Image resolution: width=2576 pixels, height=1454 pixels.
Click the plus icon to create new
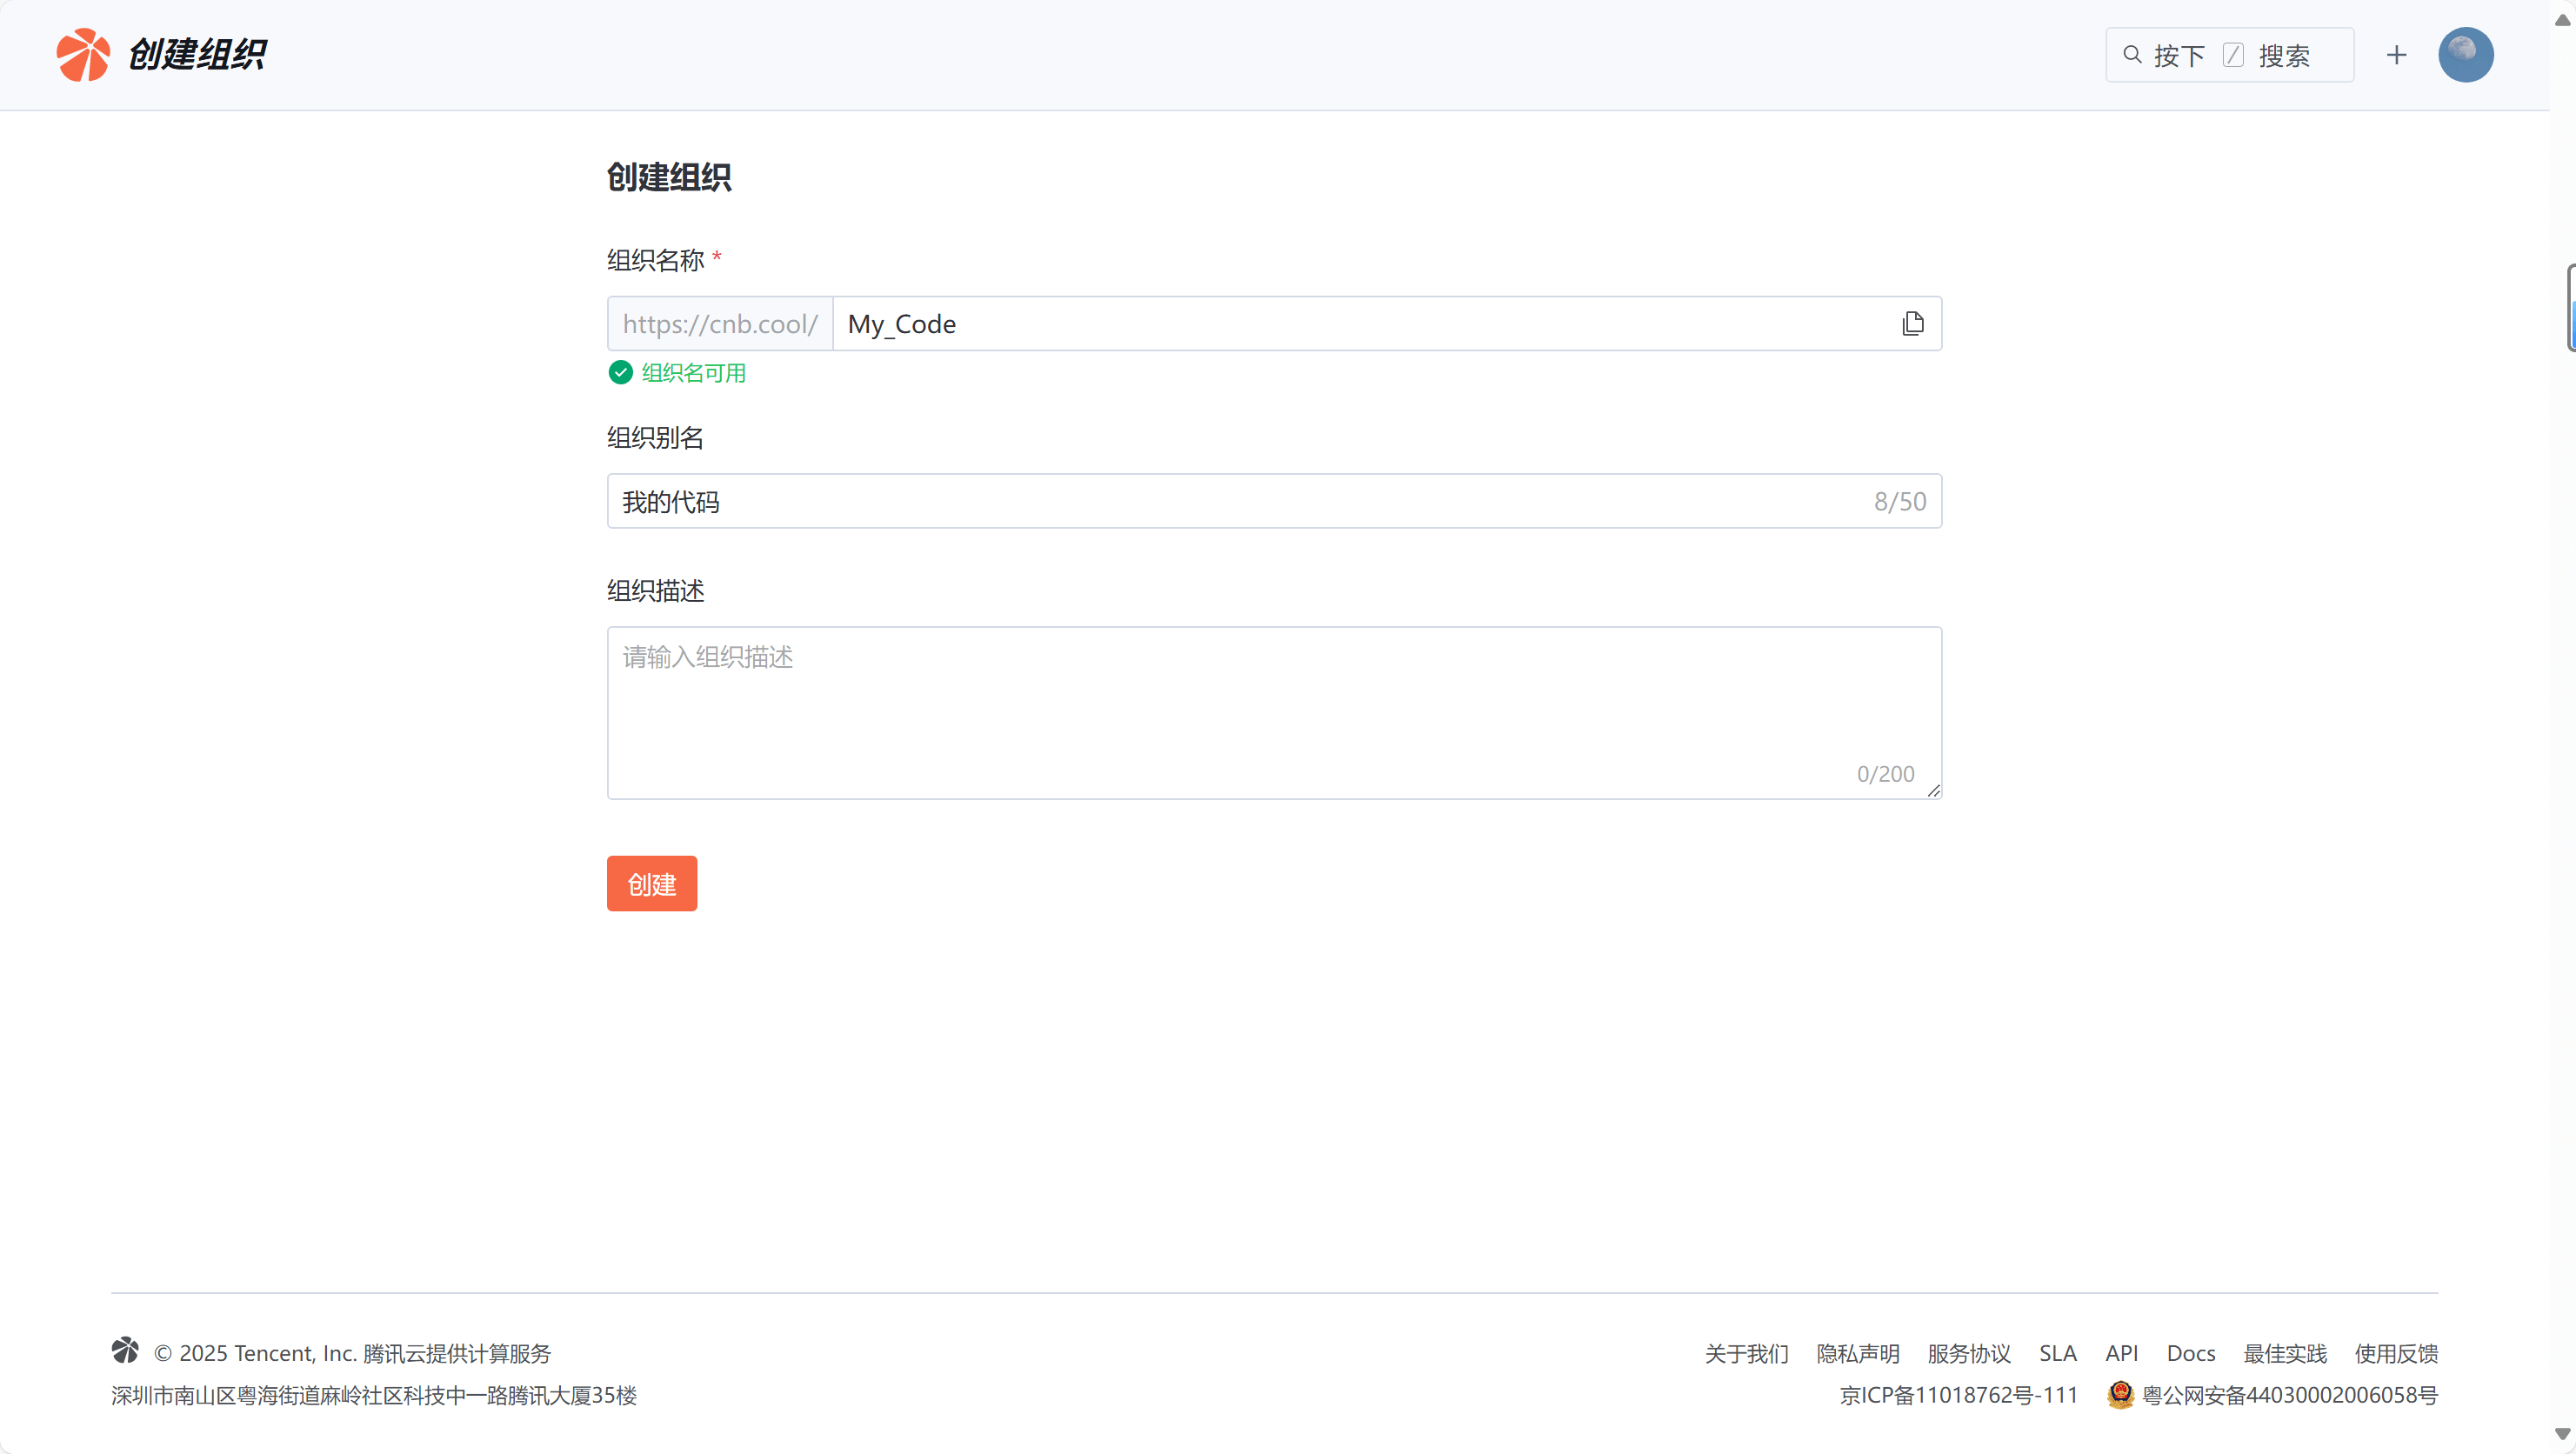click(2396, 55)
